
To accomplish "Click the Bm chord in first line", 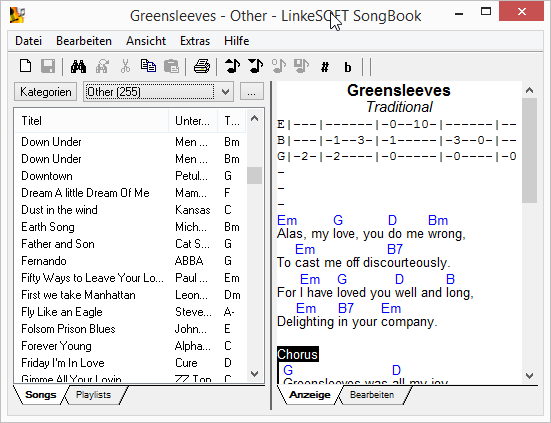I will [438, 220].
